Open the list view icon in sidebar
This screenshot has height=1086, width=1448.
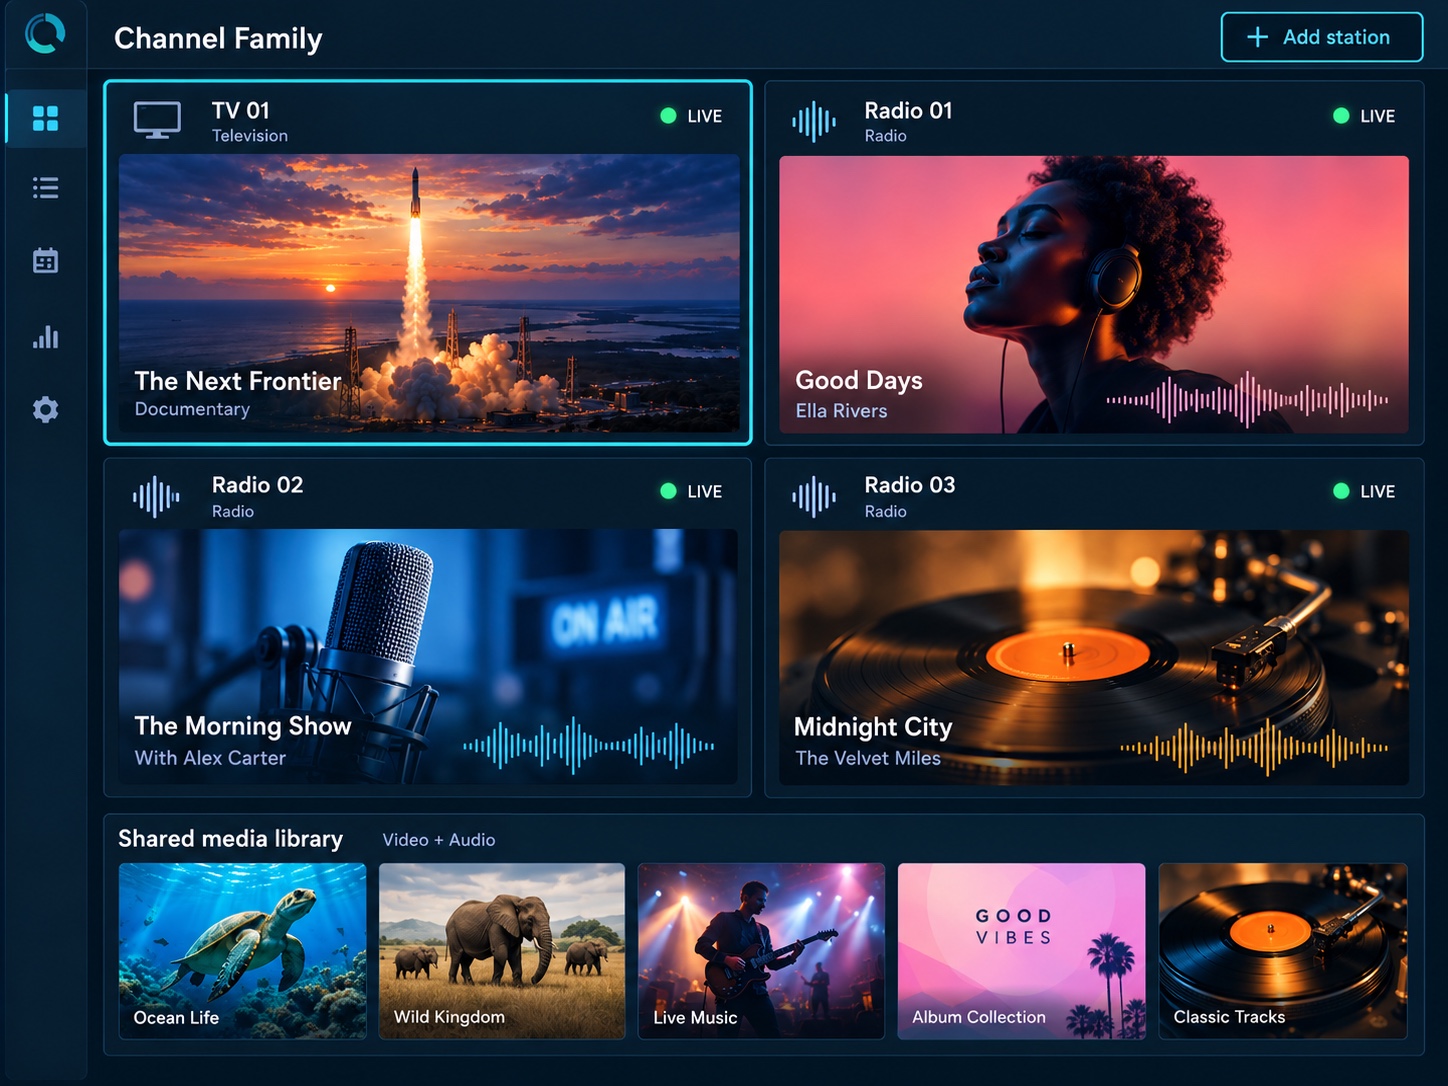[x=45, y=188]
